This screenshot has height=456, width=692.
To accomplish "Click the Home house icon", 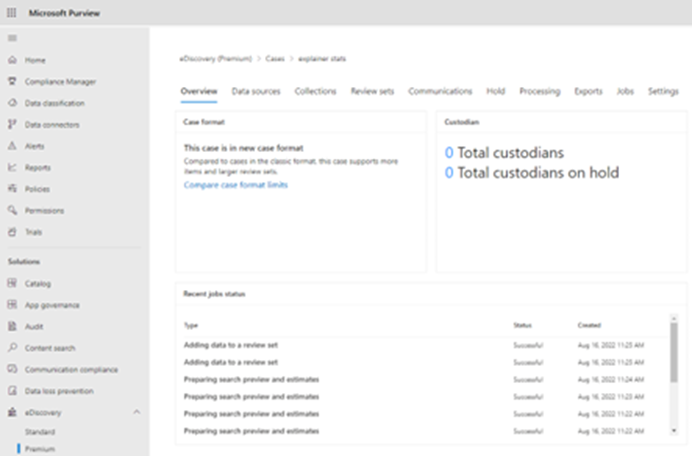I will coord(12,60).
